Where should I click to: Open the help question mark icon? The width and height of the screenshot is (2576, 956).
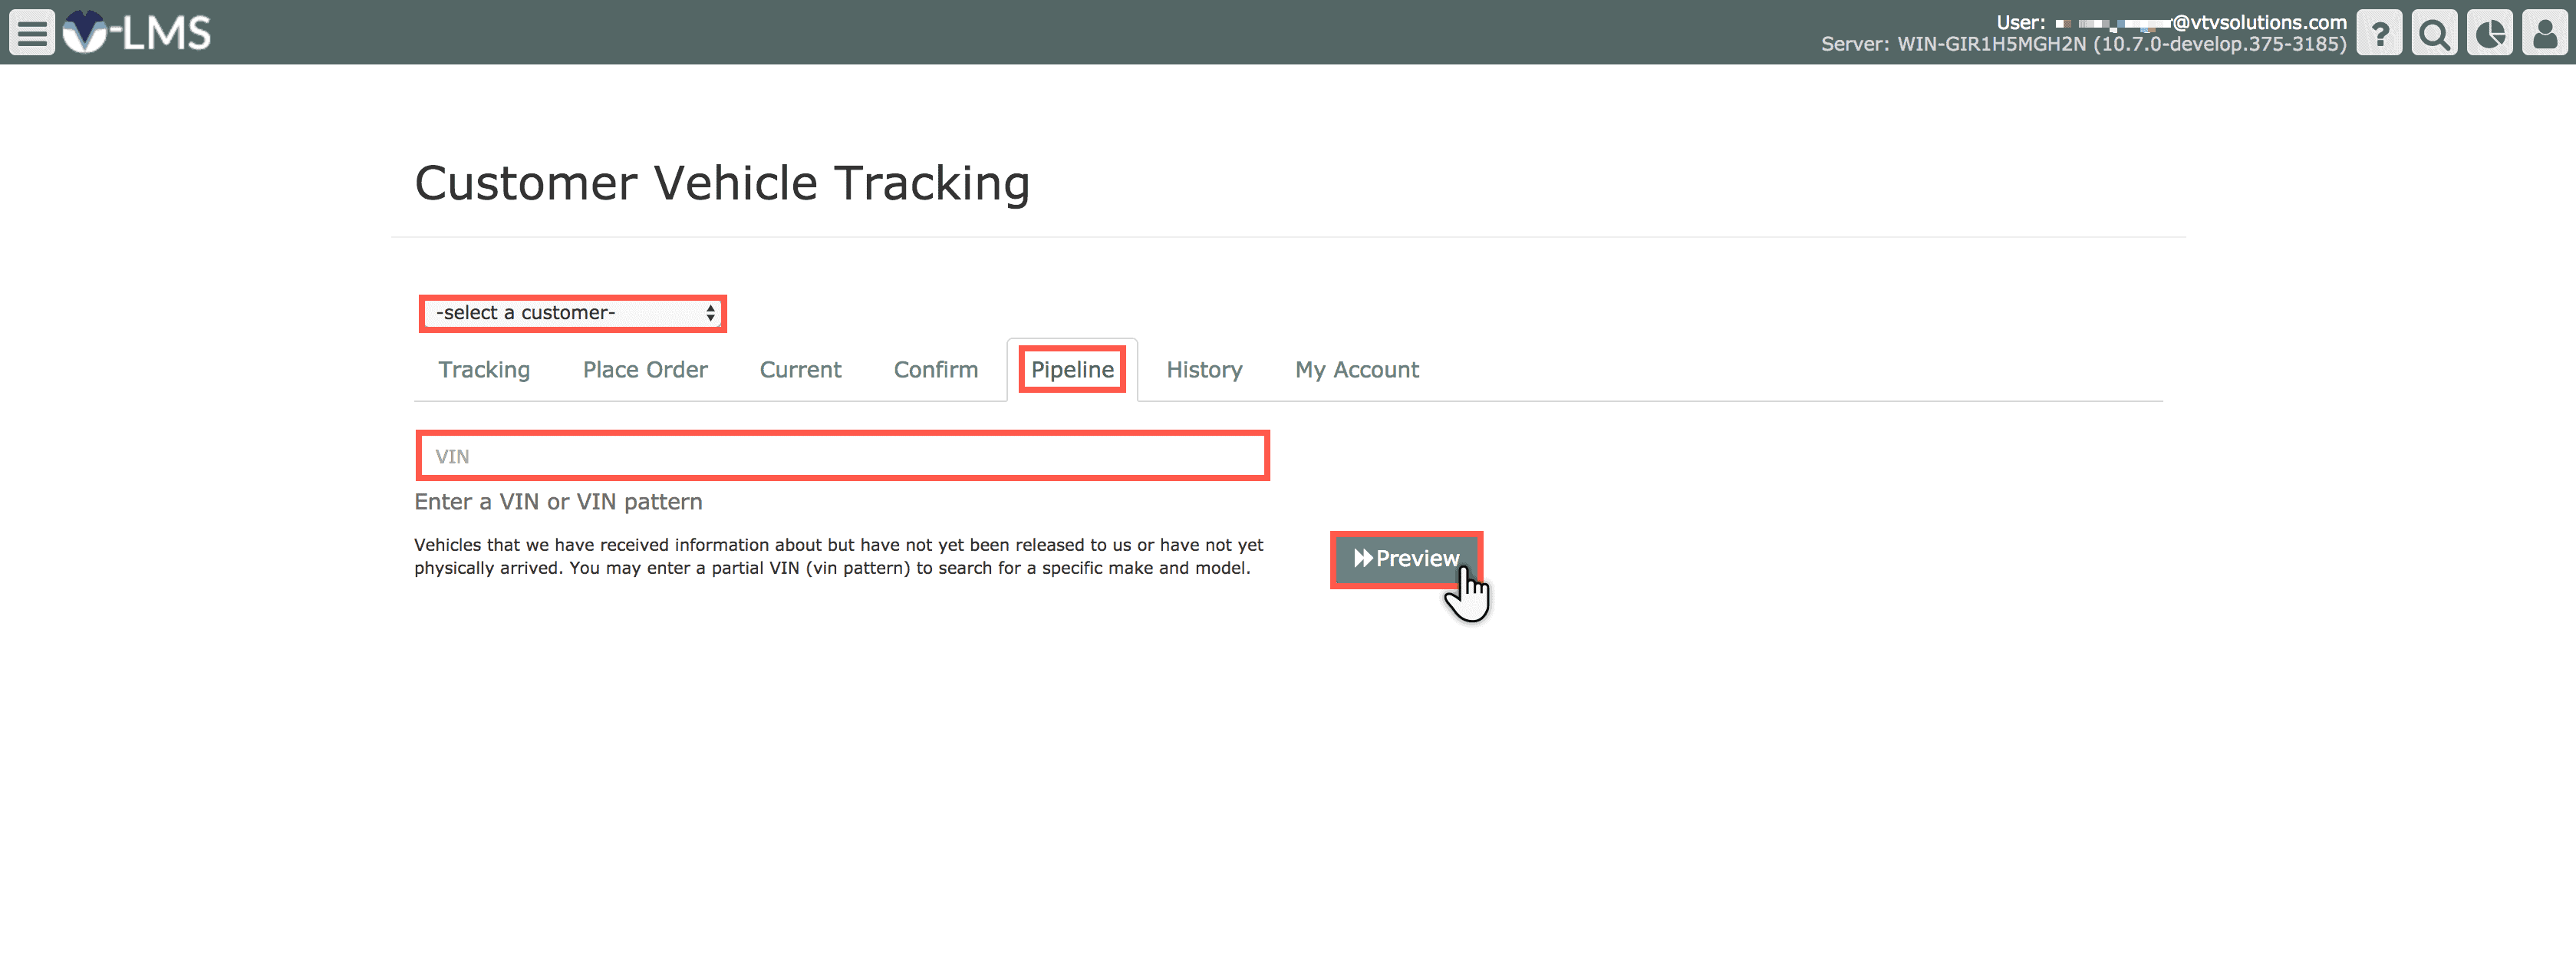tap(2379, 33)
